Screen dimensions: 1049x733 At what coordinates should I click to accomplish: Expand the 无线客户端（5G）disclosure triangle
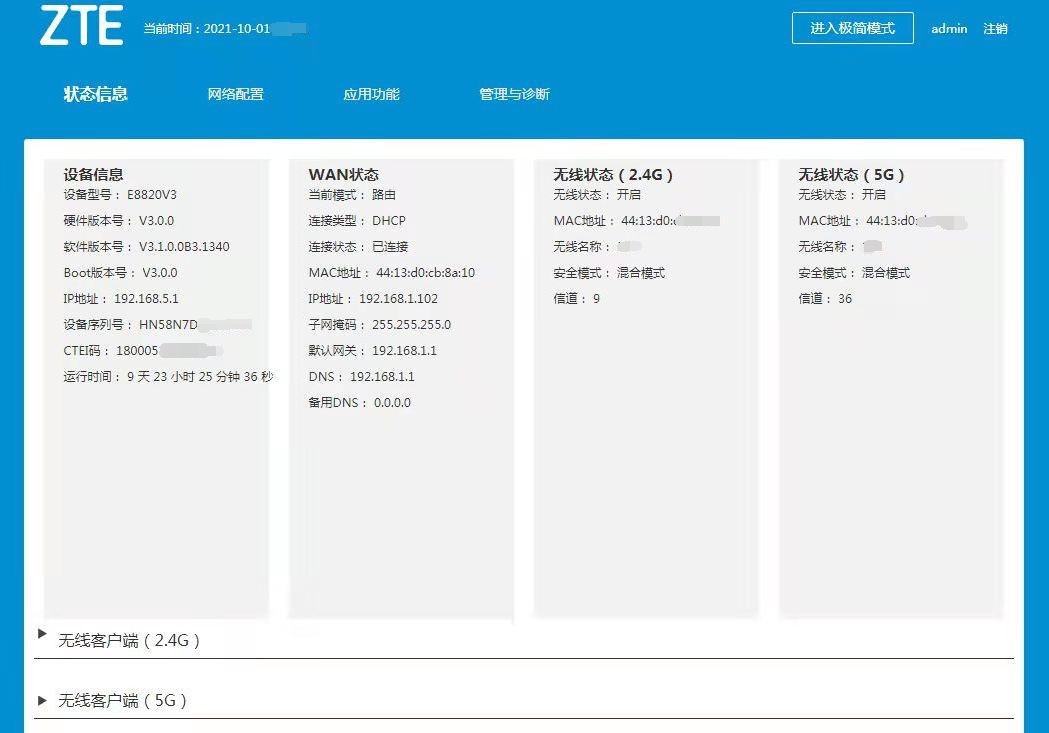click(42, 700)
